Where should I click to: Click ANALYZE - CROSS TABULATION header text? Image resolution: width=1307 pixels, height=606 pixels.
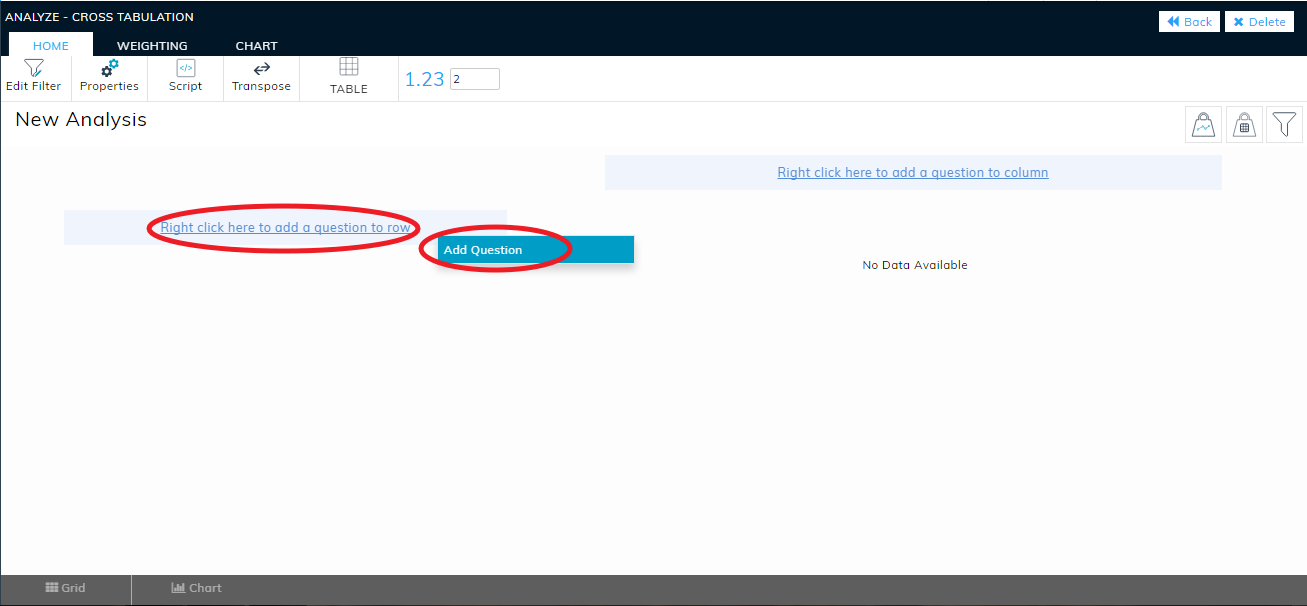(x=100, y=17)
